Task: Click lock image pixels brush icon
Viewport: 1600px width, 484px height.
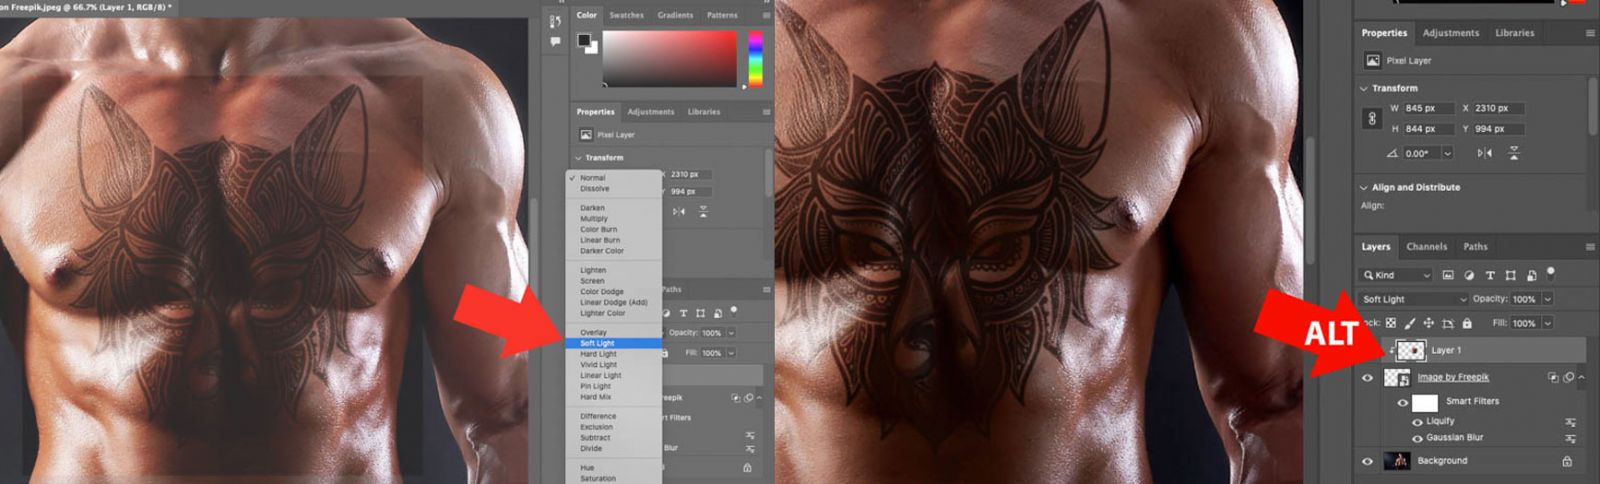Action: (x=1409, y=323)
